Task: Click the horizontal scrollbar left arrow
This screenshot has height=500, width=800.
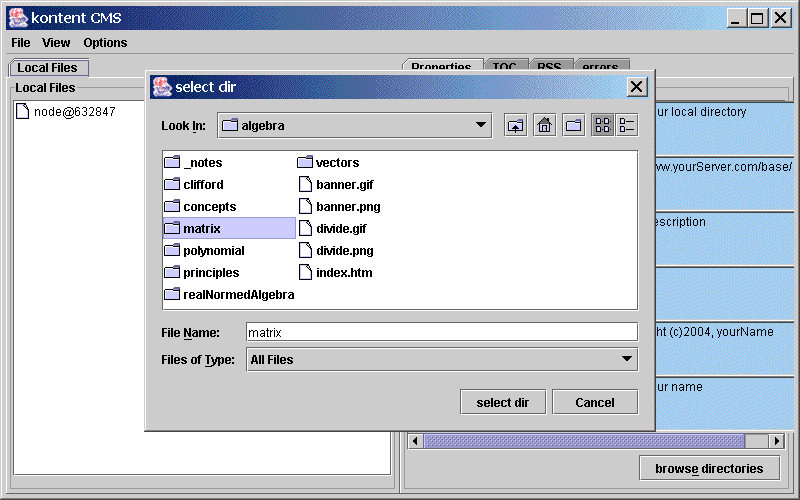Action: pyautogui.click(x=415, y=441)
